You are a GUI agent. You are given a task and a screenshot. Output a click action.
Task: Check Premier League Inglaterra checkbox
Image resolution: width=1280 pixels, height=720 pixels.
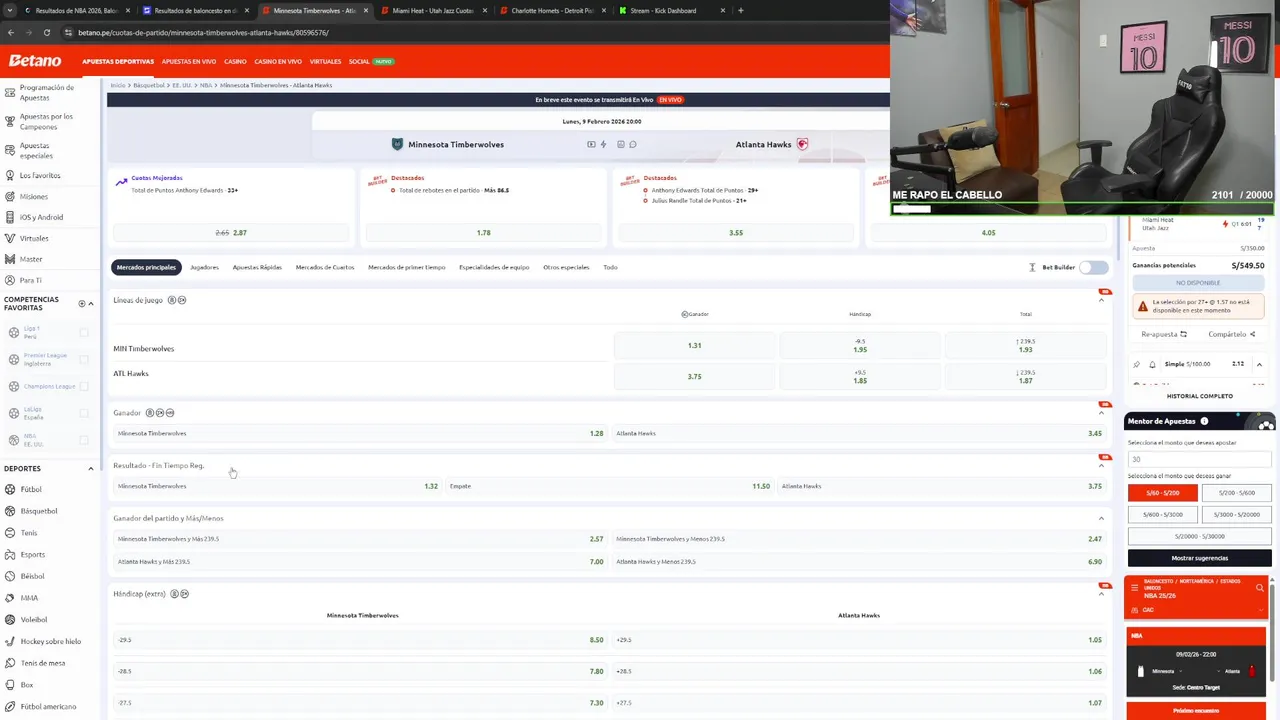[x=84, y=359]
